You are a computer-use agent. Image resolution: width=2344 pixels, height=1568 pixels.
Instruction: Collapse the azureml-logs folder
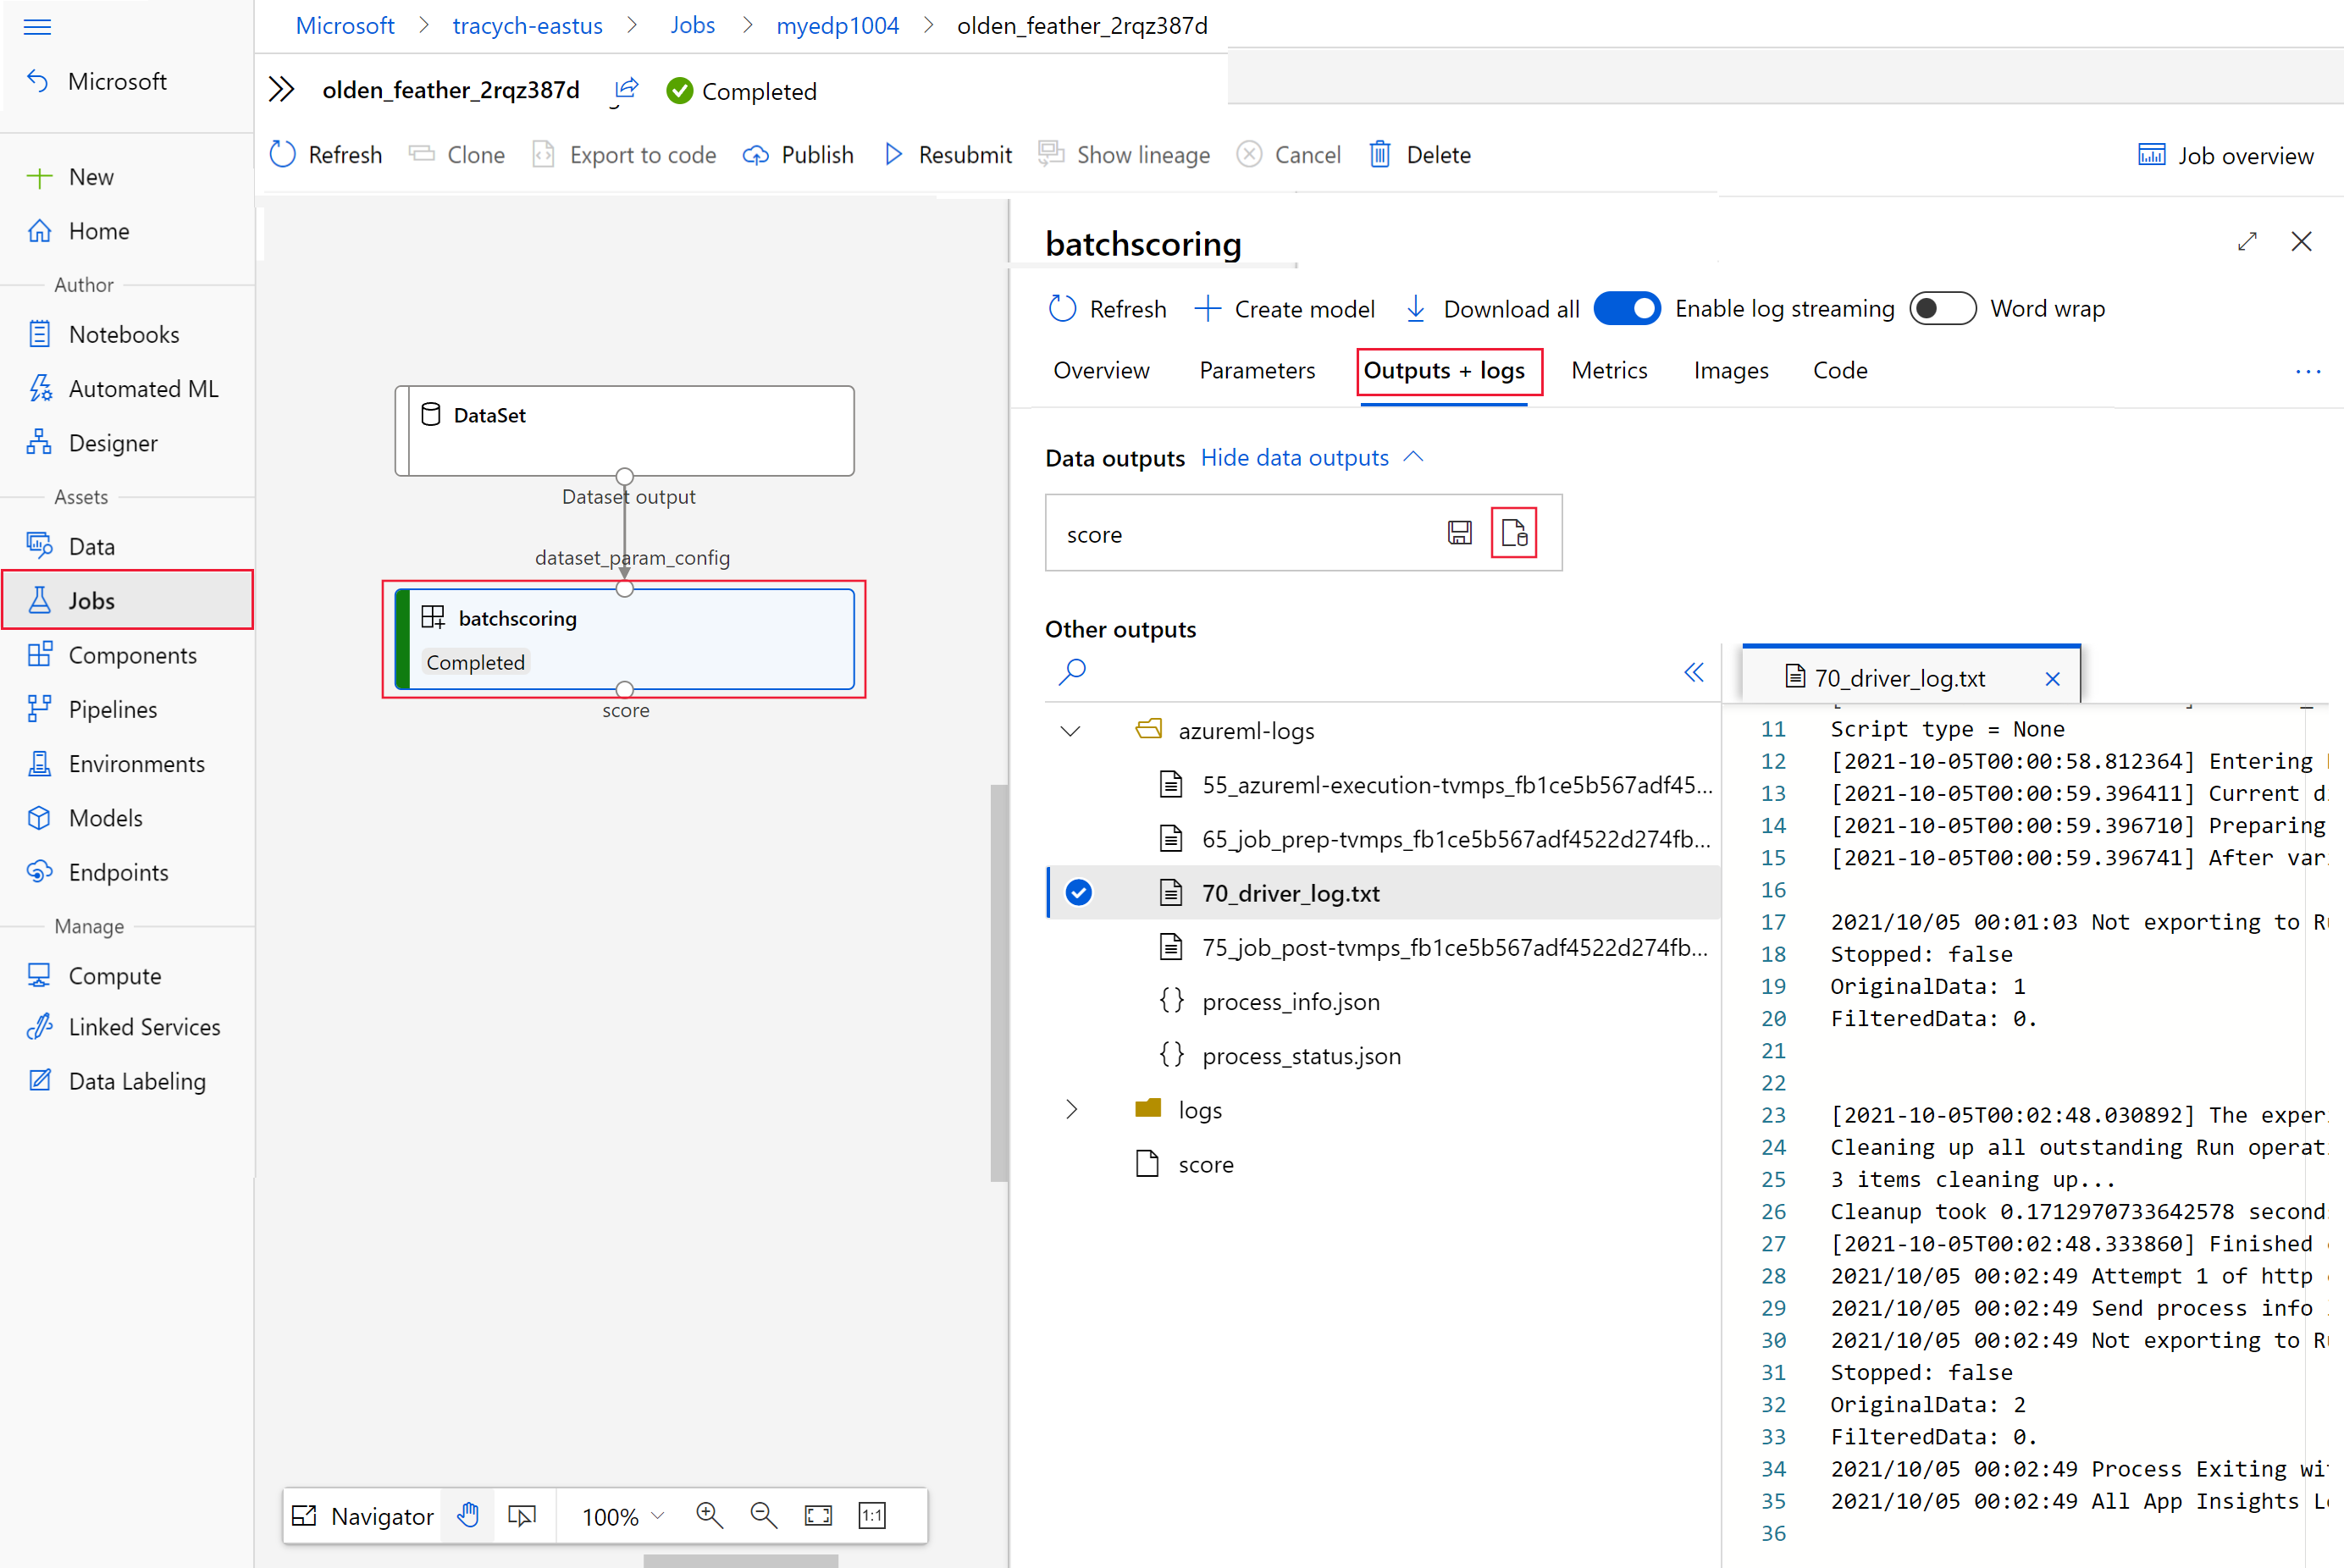click(x=1070, y=730)
